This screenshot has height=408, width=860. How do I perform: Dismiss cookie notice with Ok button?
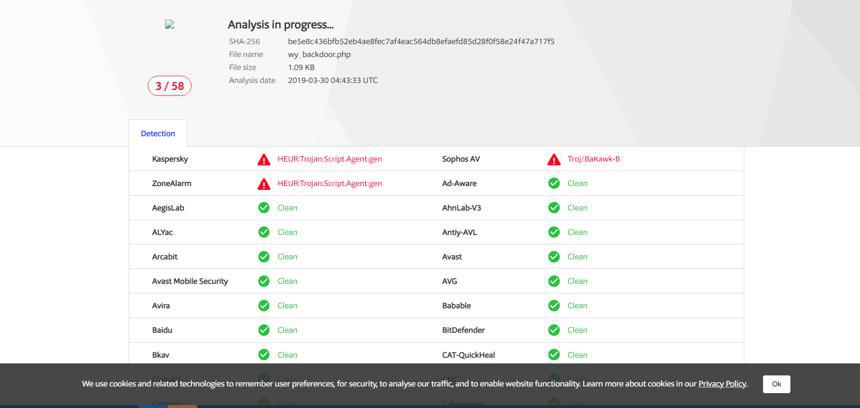(776, 384)
